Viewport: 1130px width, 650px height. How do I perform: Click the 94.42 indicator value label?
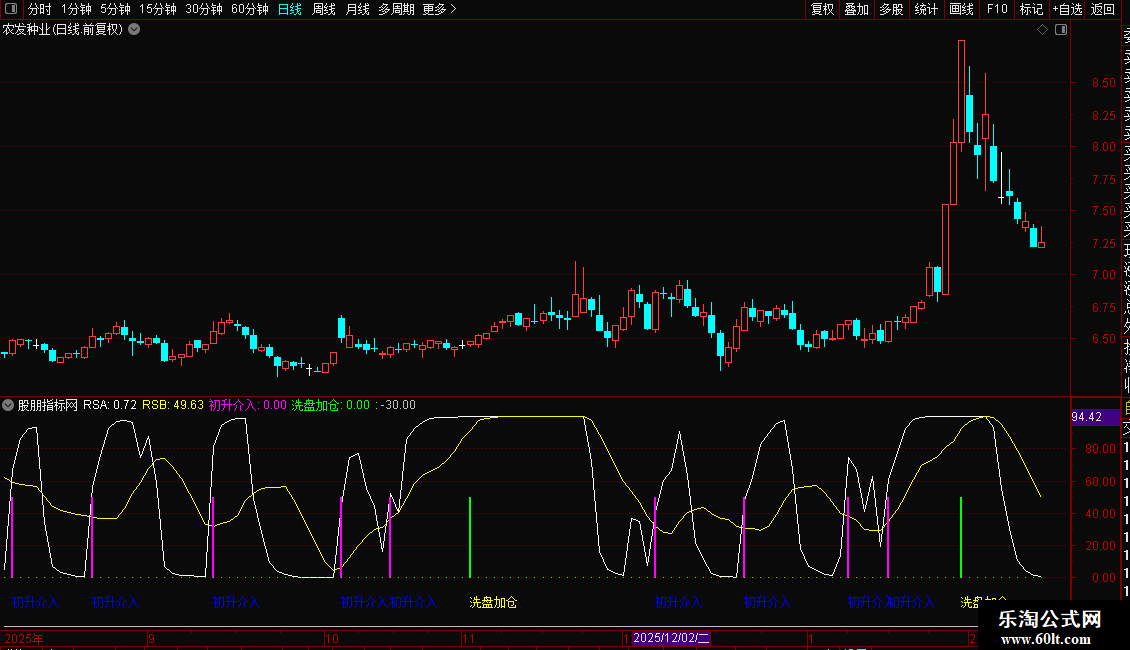pos(1086,417)
